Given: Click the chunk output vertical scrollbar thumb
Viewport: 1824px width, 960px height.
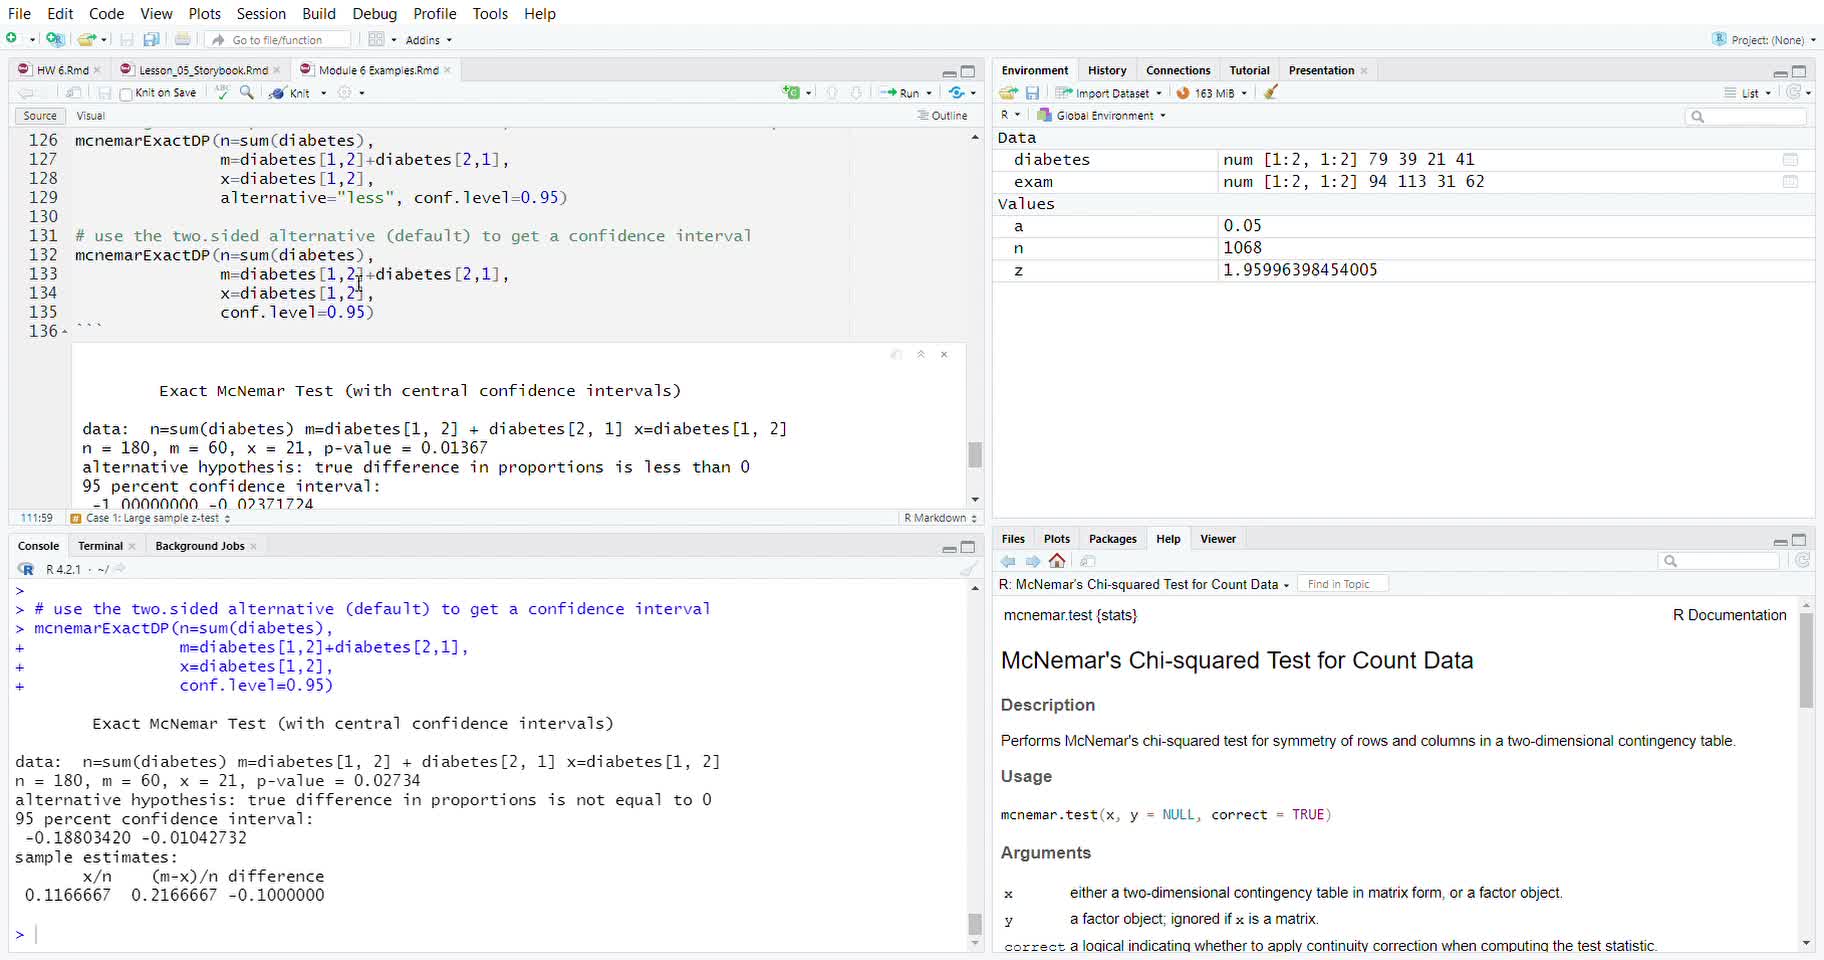Looking at the screenshot, I should (974, 455).
